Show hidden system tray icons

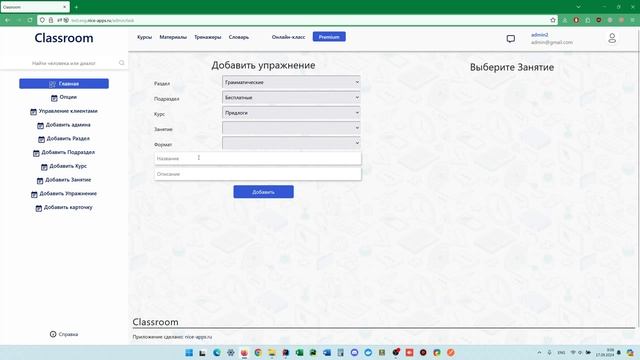539,352
